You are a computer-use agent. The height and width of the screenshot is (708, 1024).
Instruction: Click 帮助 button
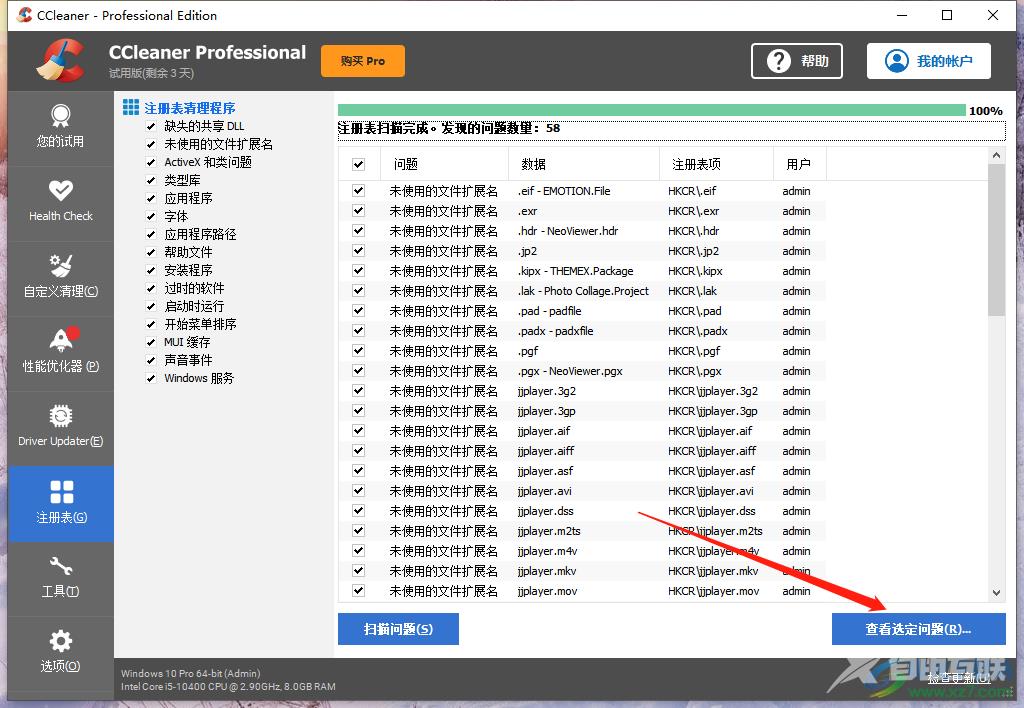(797, 61)
